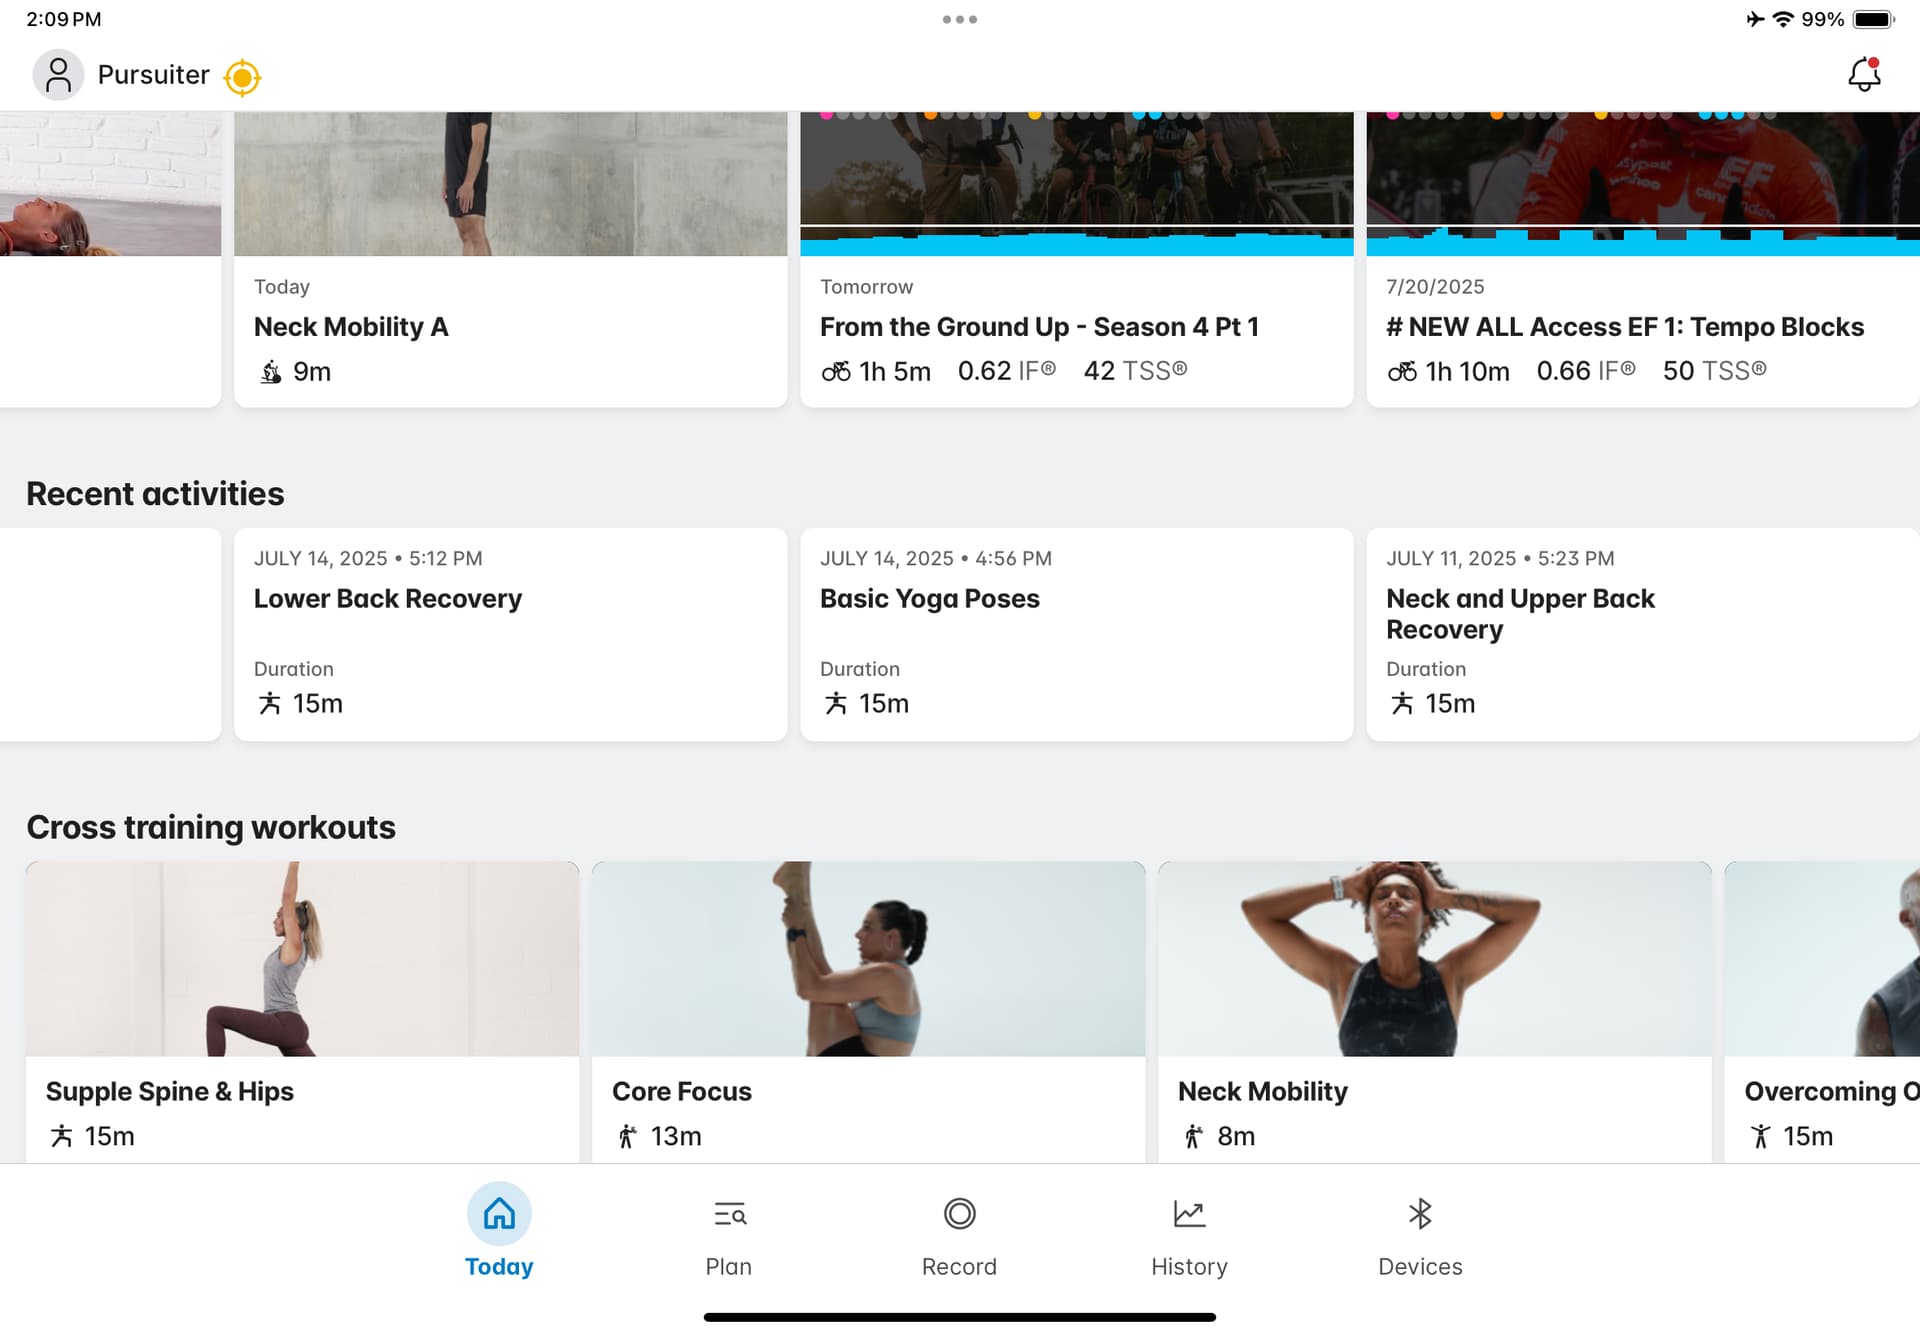Select Core Focus workout thumbnail
Viewport: 1920px width, 1334px height.
[868, 958]
